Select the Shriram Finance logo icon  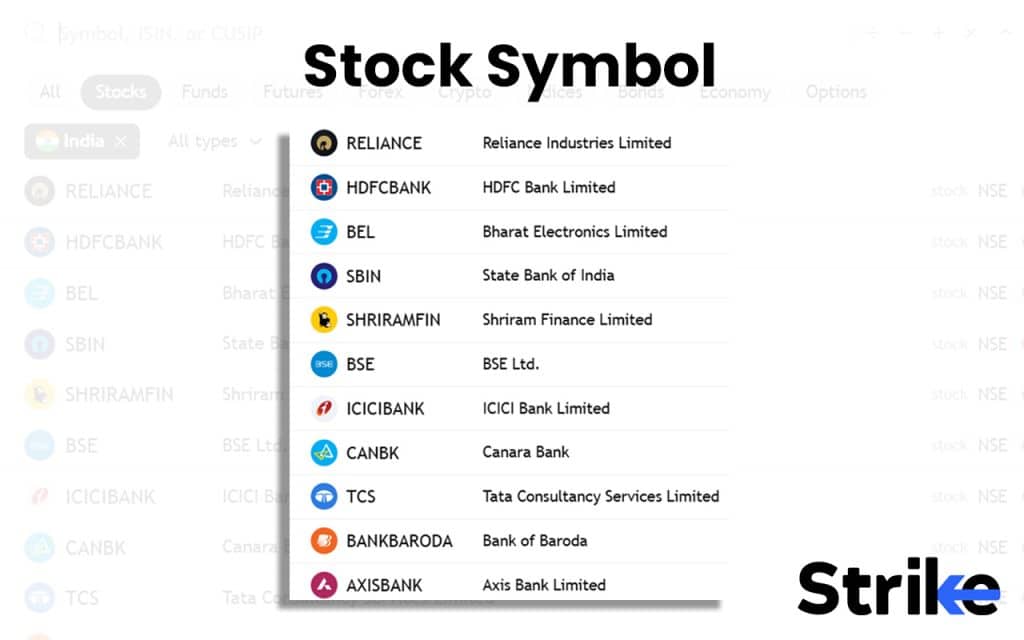coord(324,320)
